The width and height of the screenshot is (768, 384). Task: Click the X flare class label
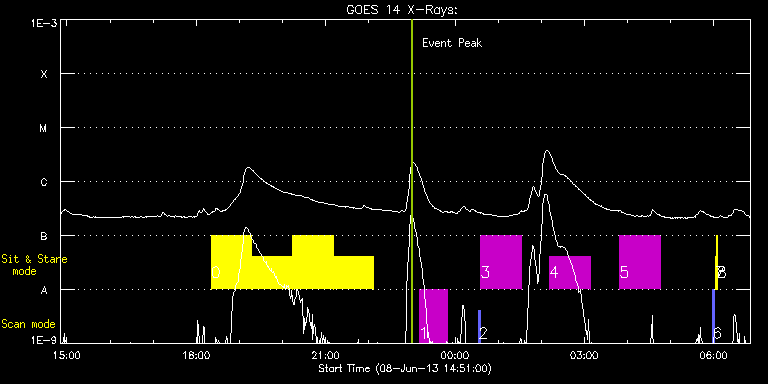click(44, 74)
